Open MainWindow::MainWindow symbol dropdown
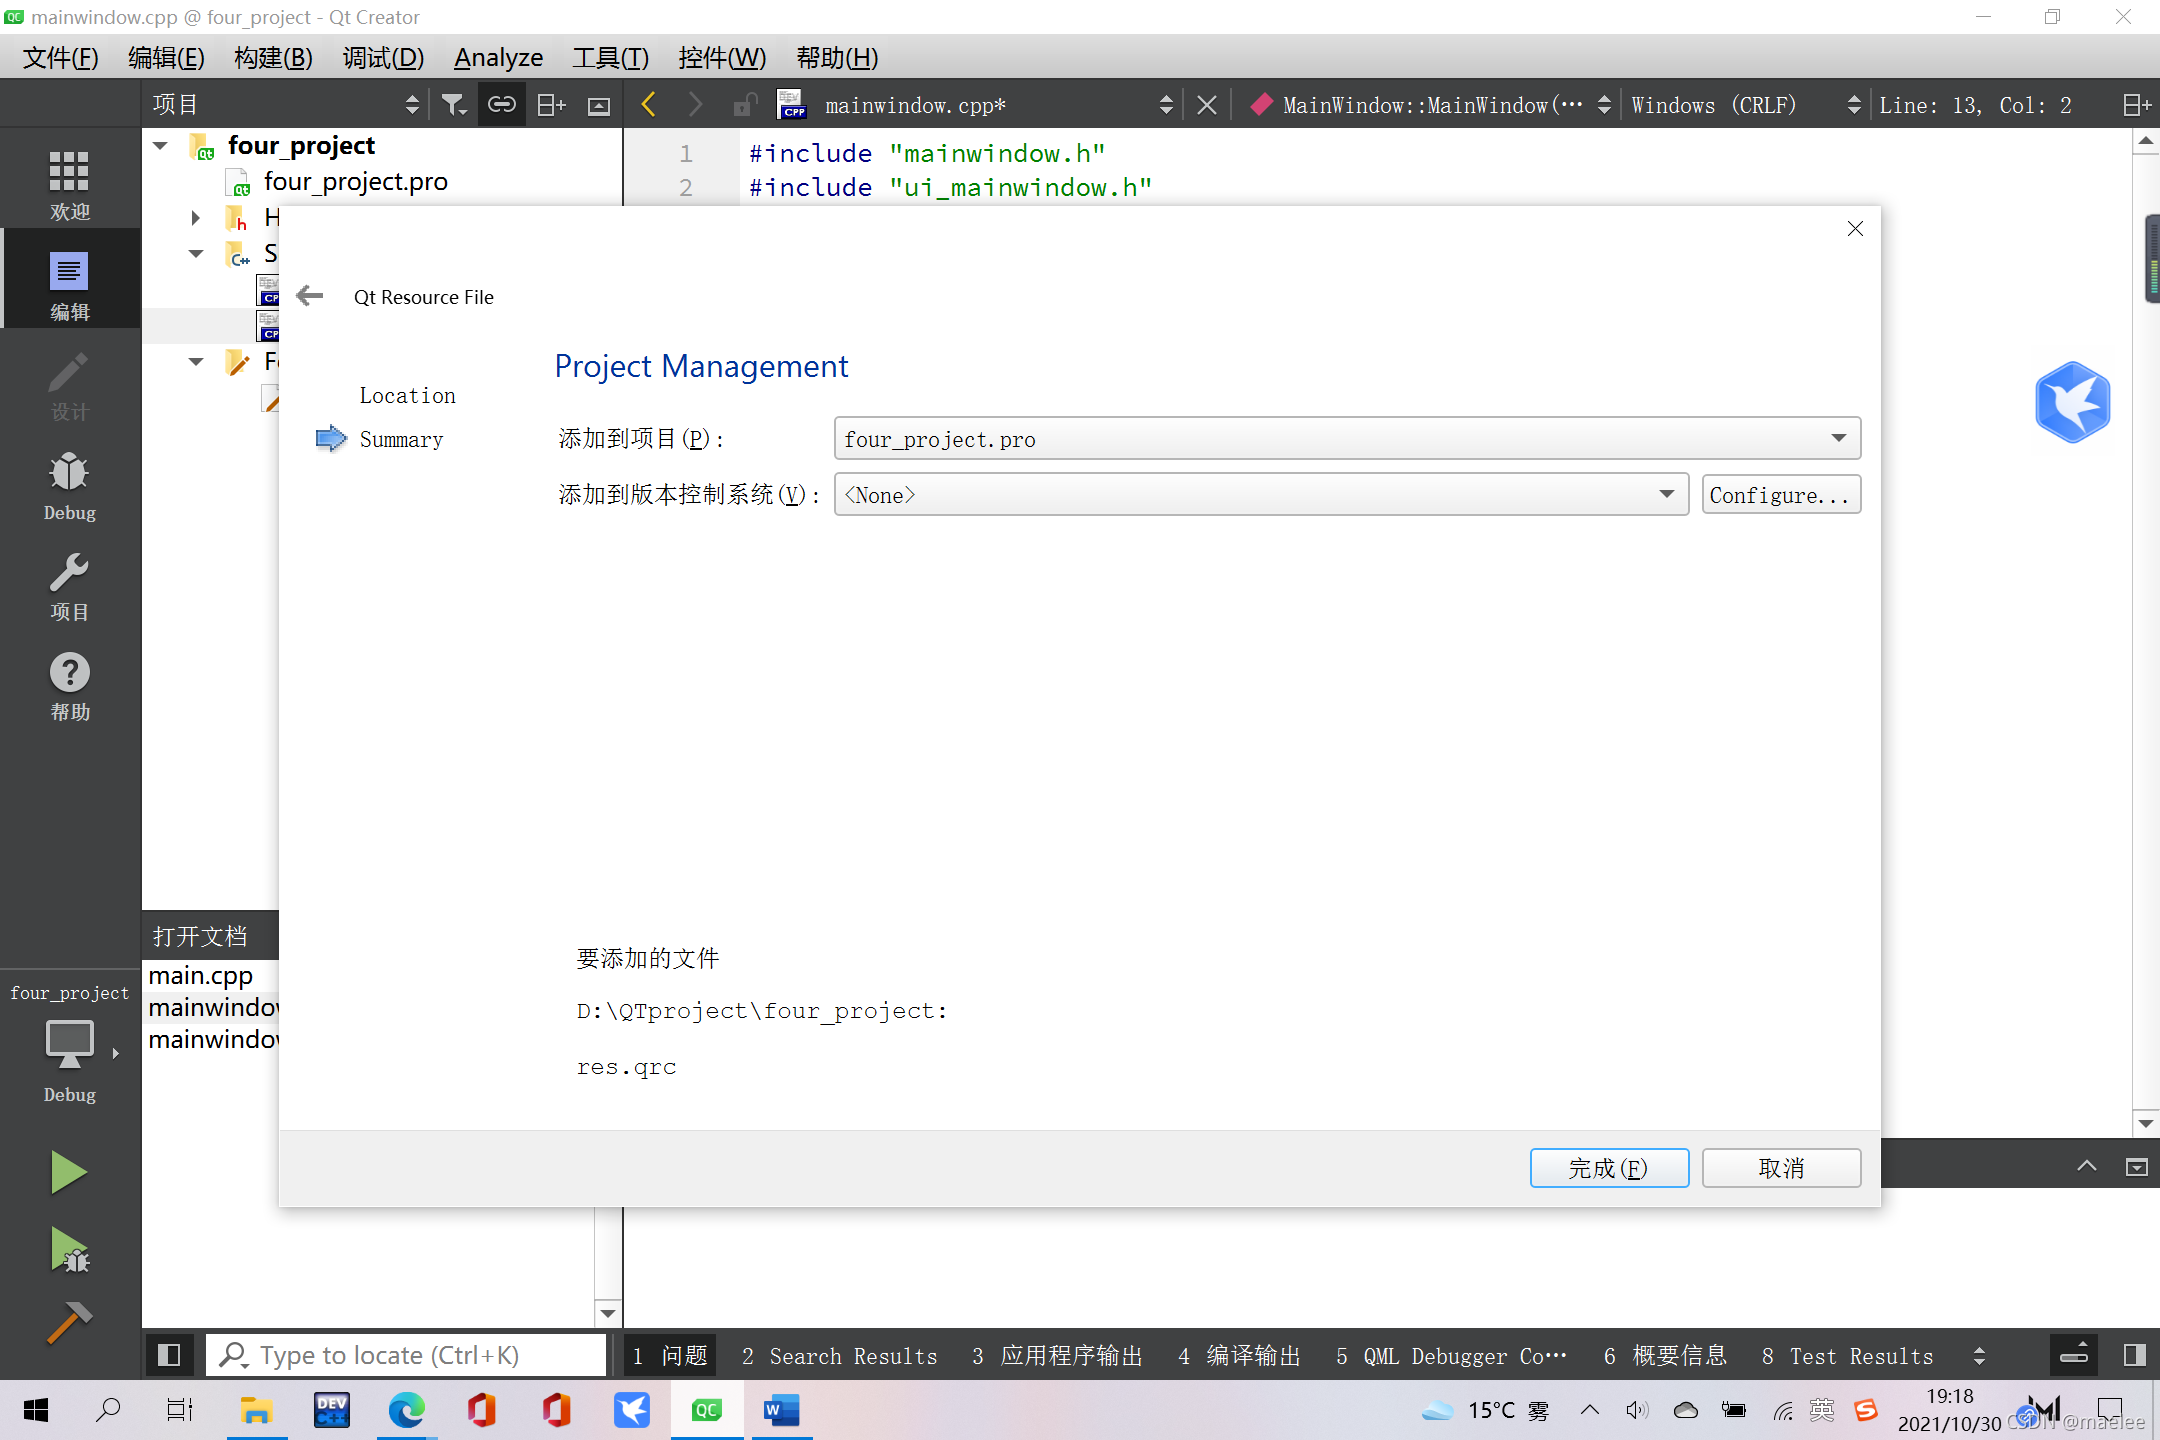The height and width of the screenshot is (1440, 2160). click(x=1431, y=105)
